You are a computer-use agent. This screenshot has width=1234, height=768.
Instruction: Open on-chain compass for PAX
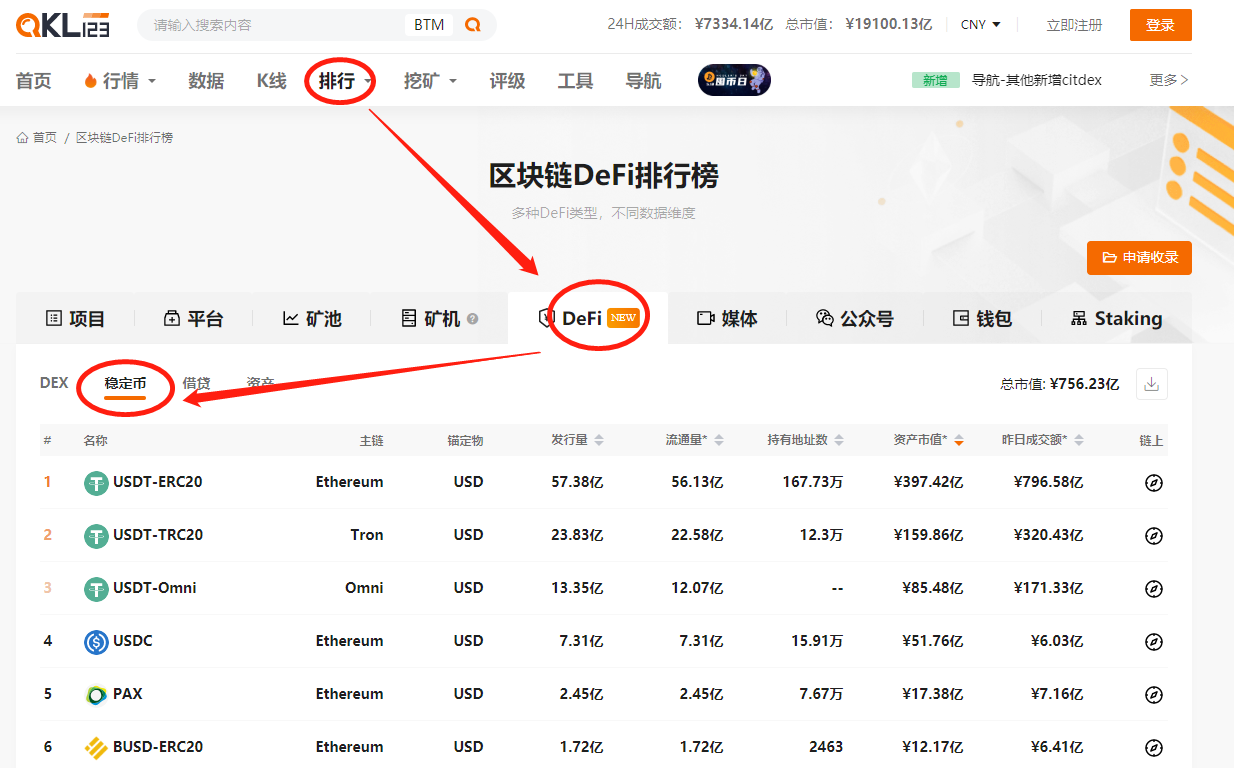(1154, 694)
